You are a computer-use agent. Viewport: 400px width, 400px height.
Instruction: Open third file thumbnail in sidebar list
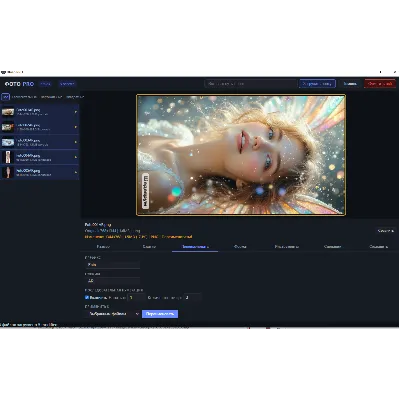click(8, 142)
